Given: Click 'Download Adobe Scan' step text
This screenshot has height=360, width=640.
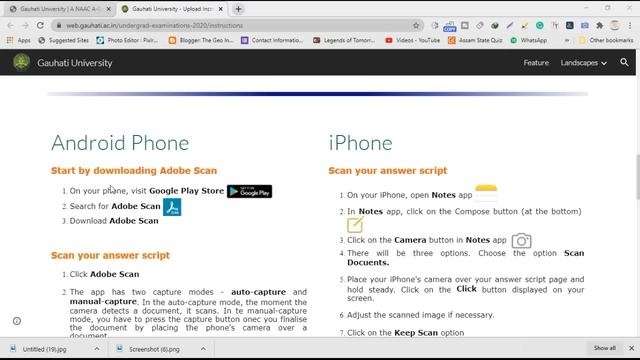Looking at the screenshot, I should click(x=114, y=221).
